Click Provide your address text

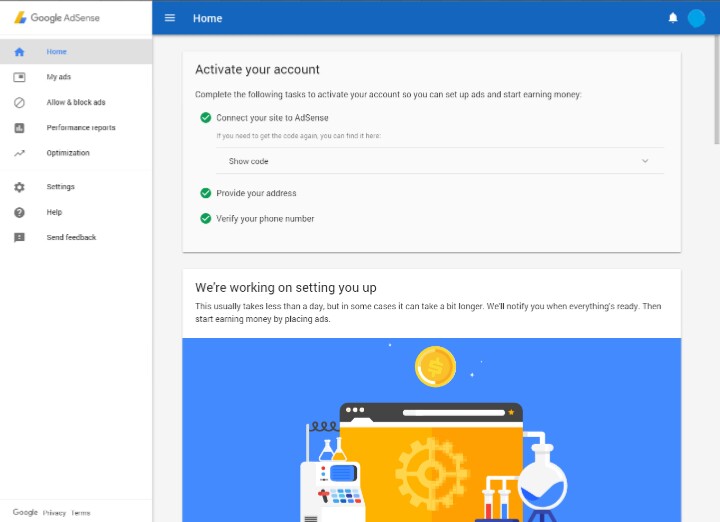click(256, 193)
